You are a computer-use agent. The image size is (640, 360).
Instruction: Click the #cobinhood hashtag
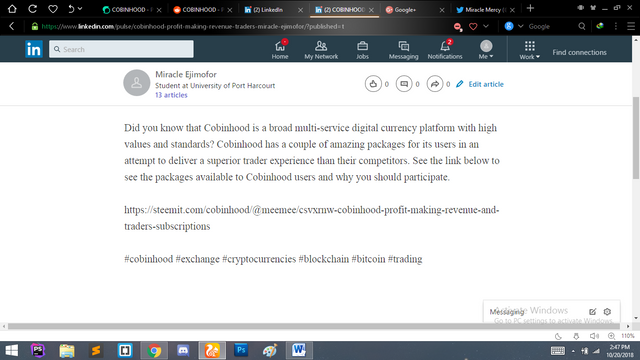click(x=149, y=259)
